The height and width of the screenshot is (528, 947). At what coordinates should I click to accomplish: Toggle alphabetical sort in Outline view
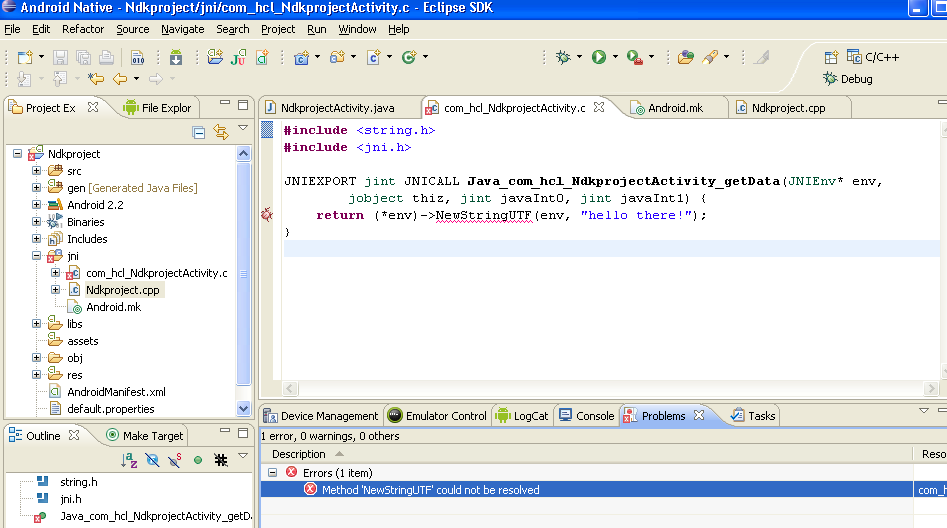pos(129,460)
